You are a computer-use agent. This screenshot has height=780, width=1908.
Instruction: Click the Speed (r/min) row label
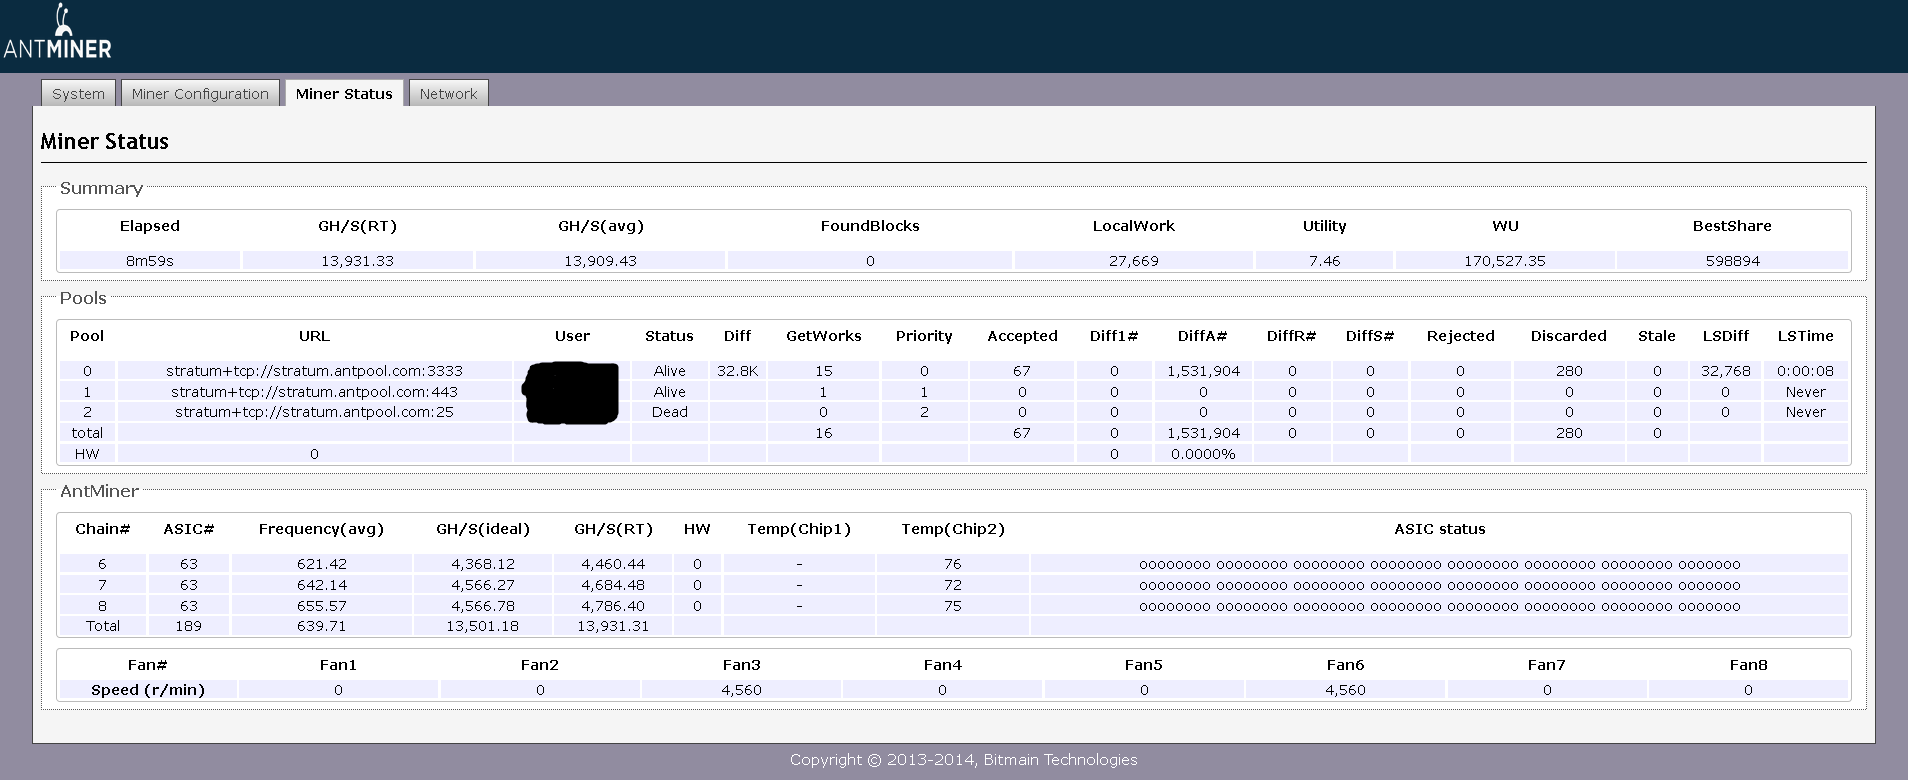tap(148, 690)
